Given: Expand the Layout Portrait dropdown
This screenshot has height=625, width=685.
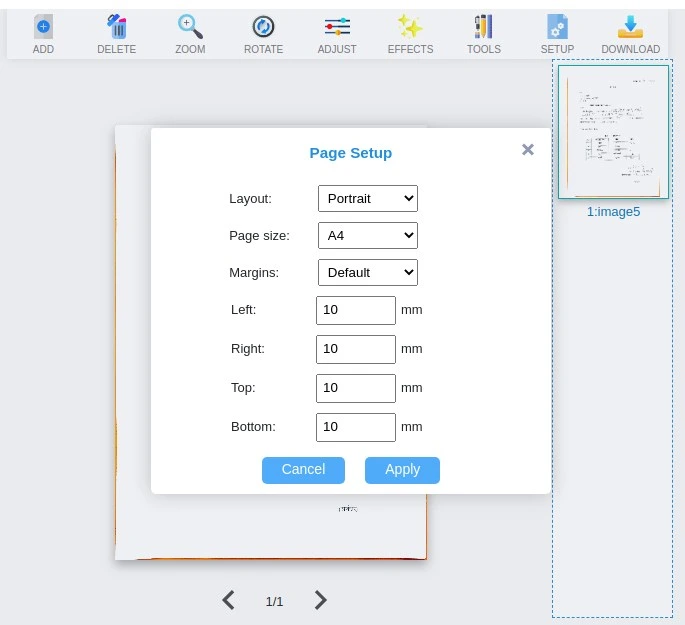Looking at the screenshot, I should (367, 198).
